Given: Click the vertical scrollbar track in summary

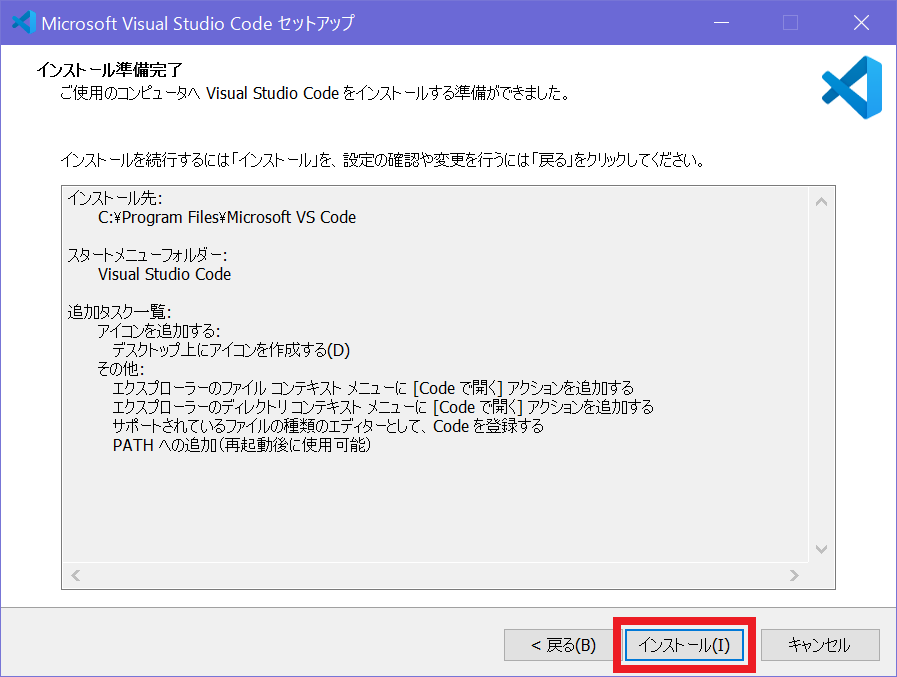Looking at the screenshot, I should click(822, 375).
